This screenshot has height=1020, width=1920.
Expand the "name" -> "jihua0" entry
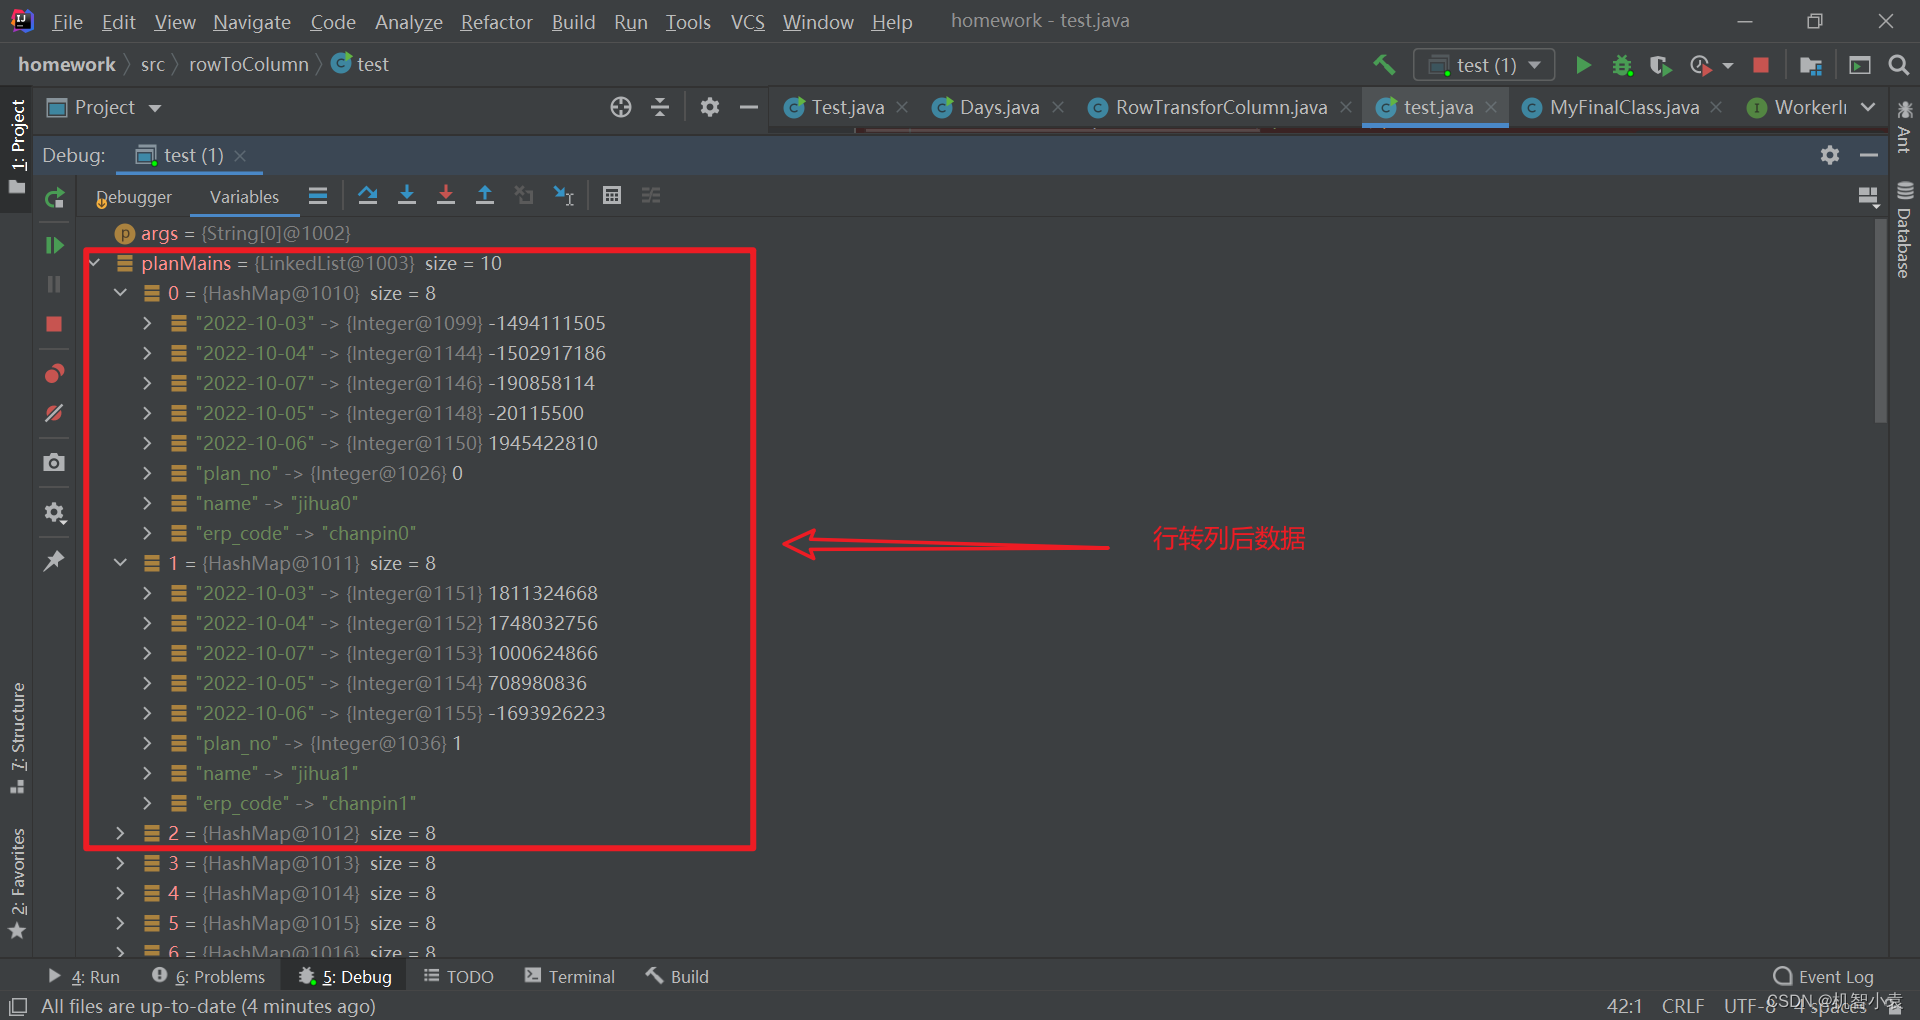click(148, 503)
